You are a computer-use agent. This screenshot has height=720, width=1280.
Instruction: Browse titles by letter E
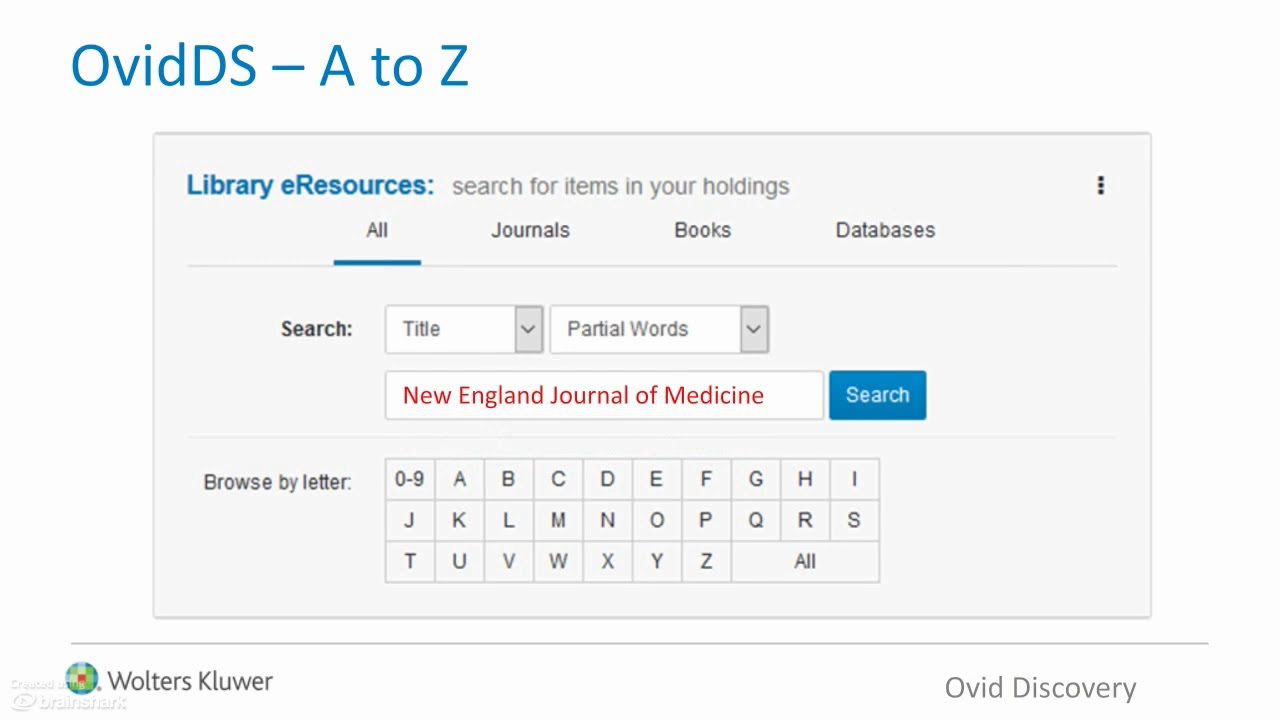point(656,479)
